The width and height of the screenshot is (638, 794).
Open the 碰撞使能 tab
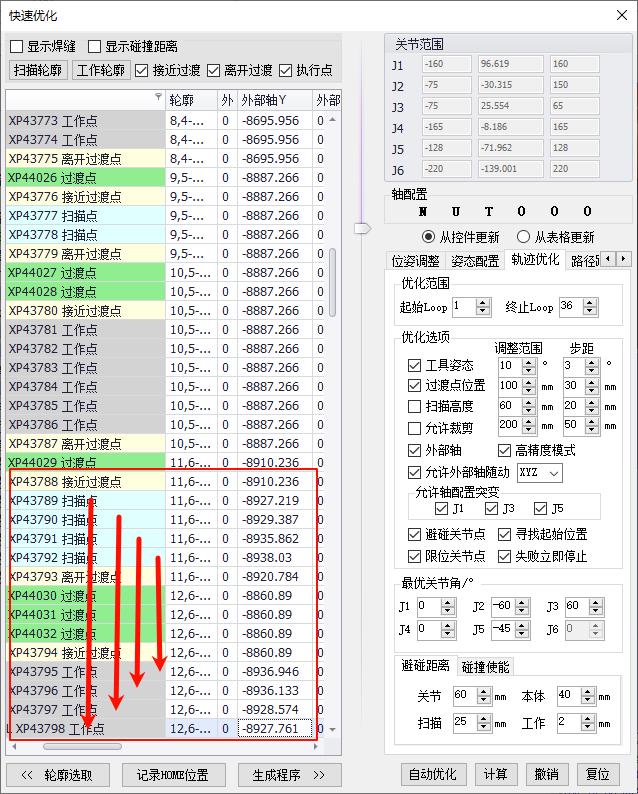click(486, 666)
